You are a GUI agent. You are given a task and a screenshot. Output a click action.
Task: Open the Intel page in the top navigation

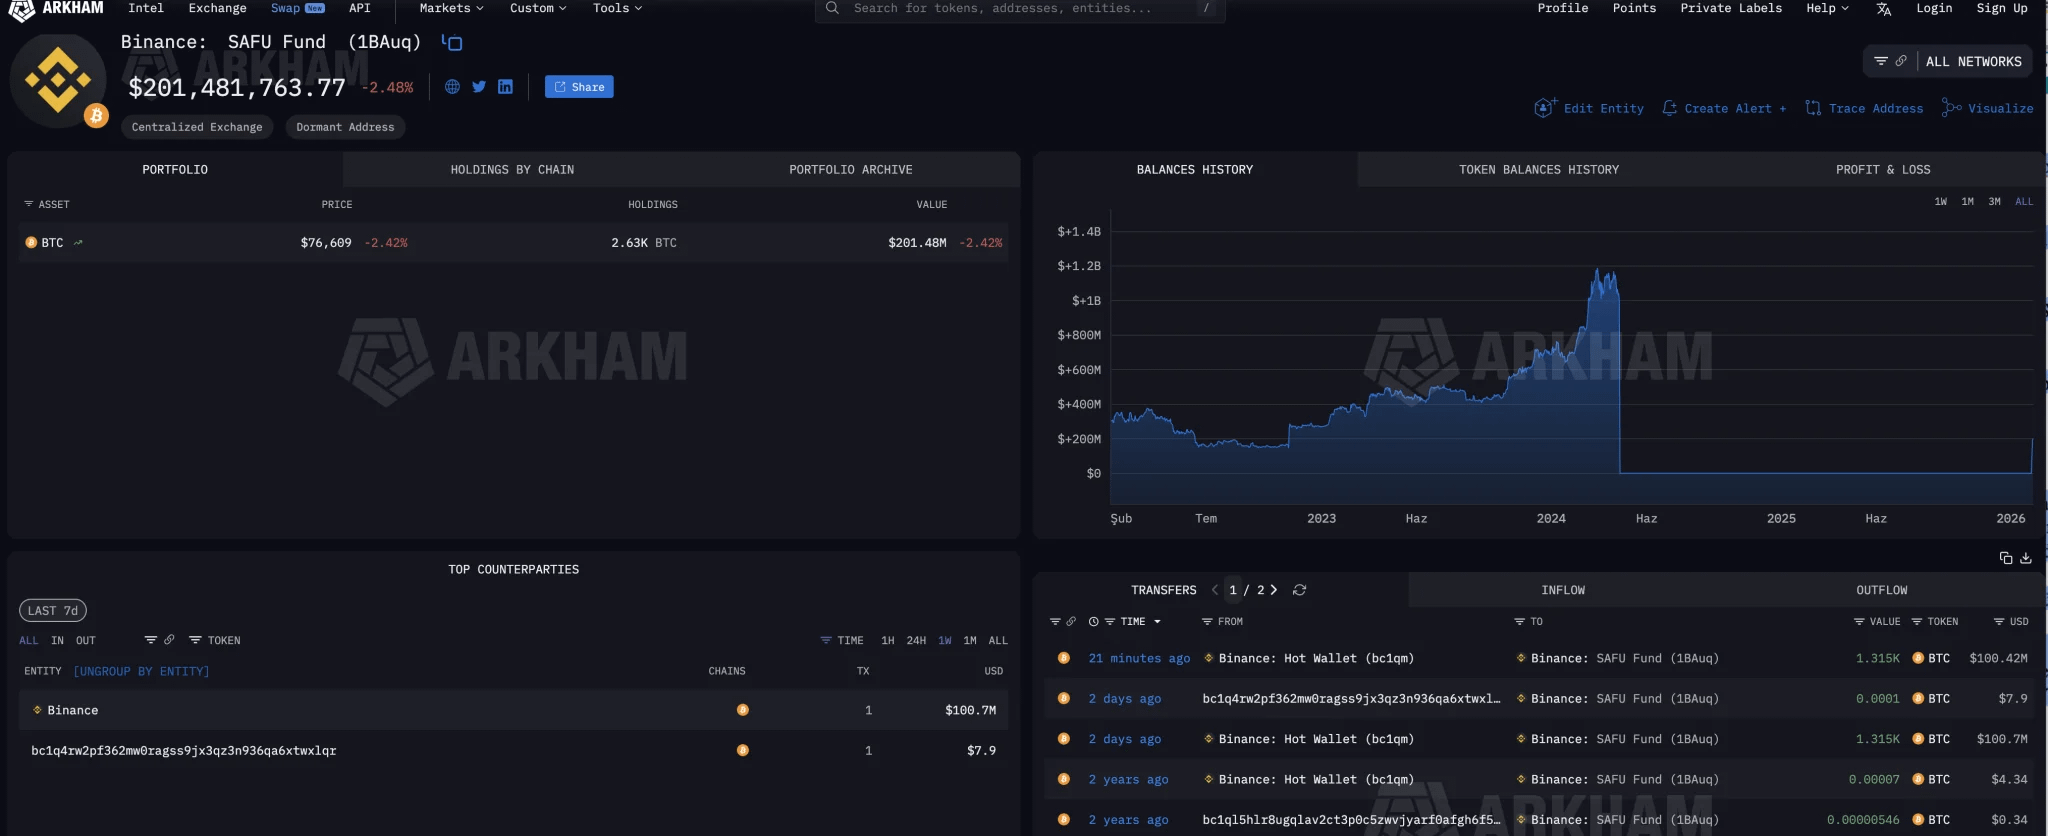146,8
